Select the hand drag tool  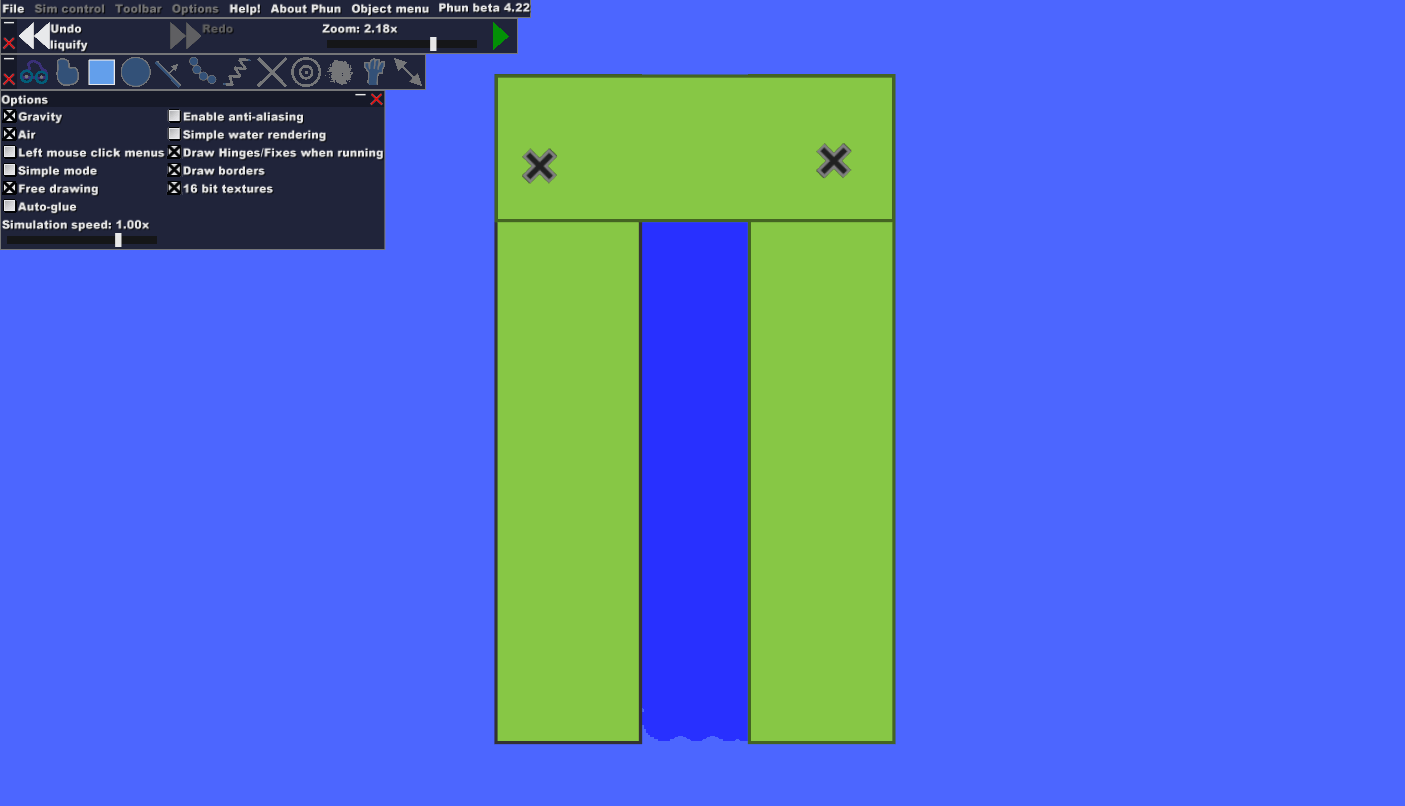pos(374,72)
